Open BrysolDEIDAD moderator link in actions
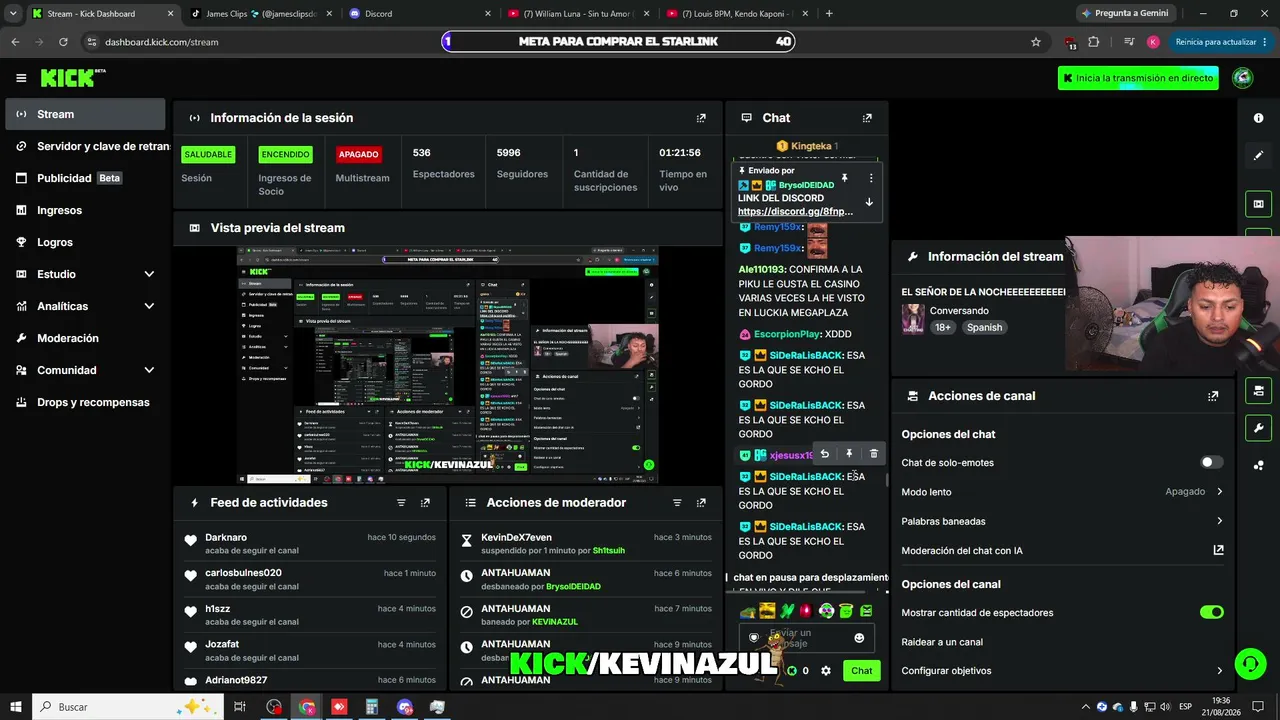 (x=573, y=586)
